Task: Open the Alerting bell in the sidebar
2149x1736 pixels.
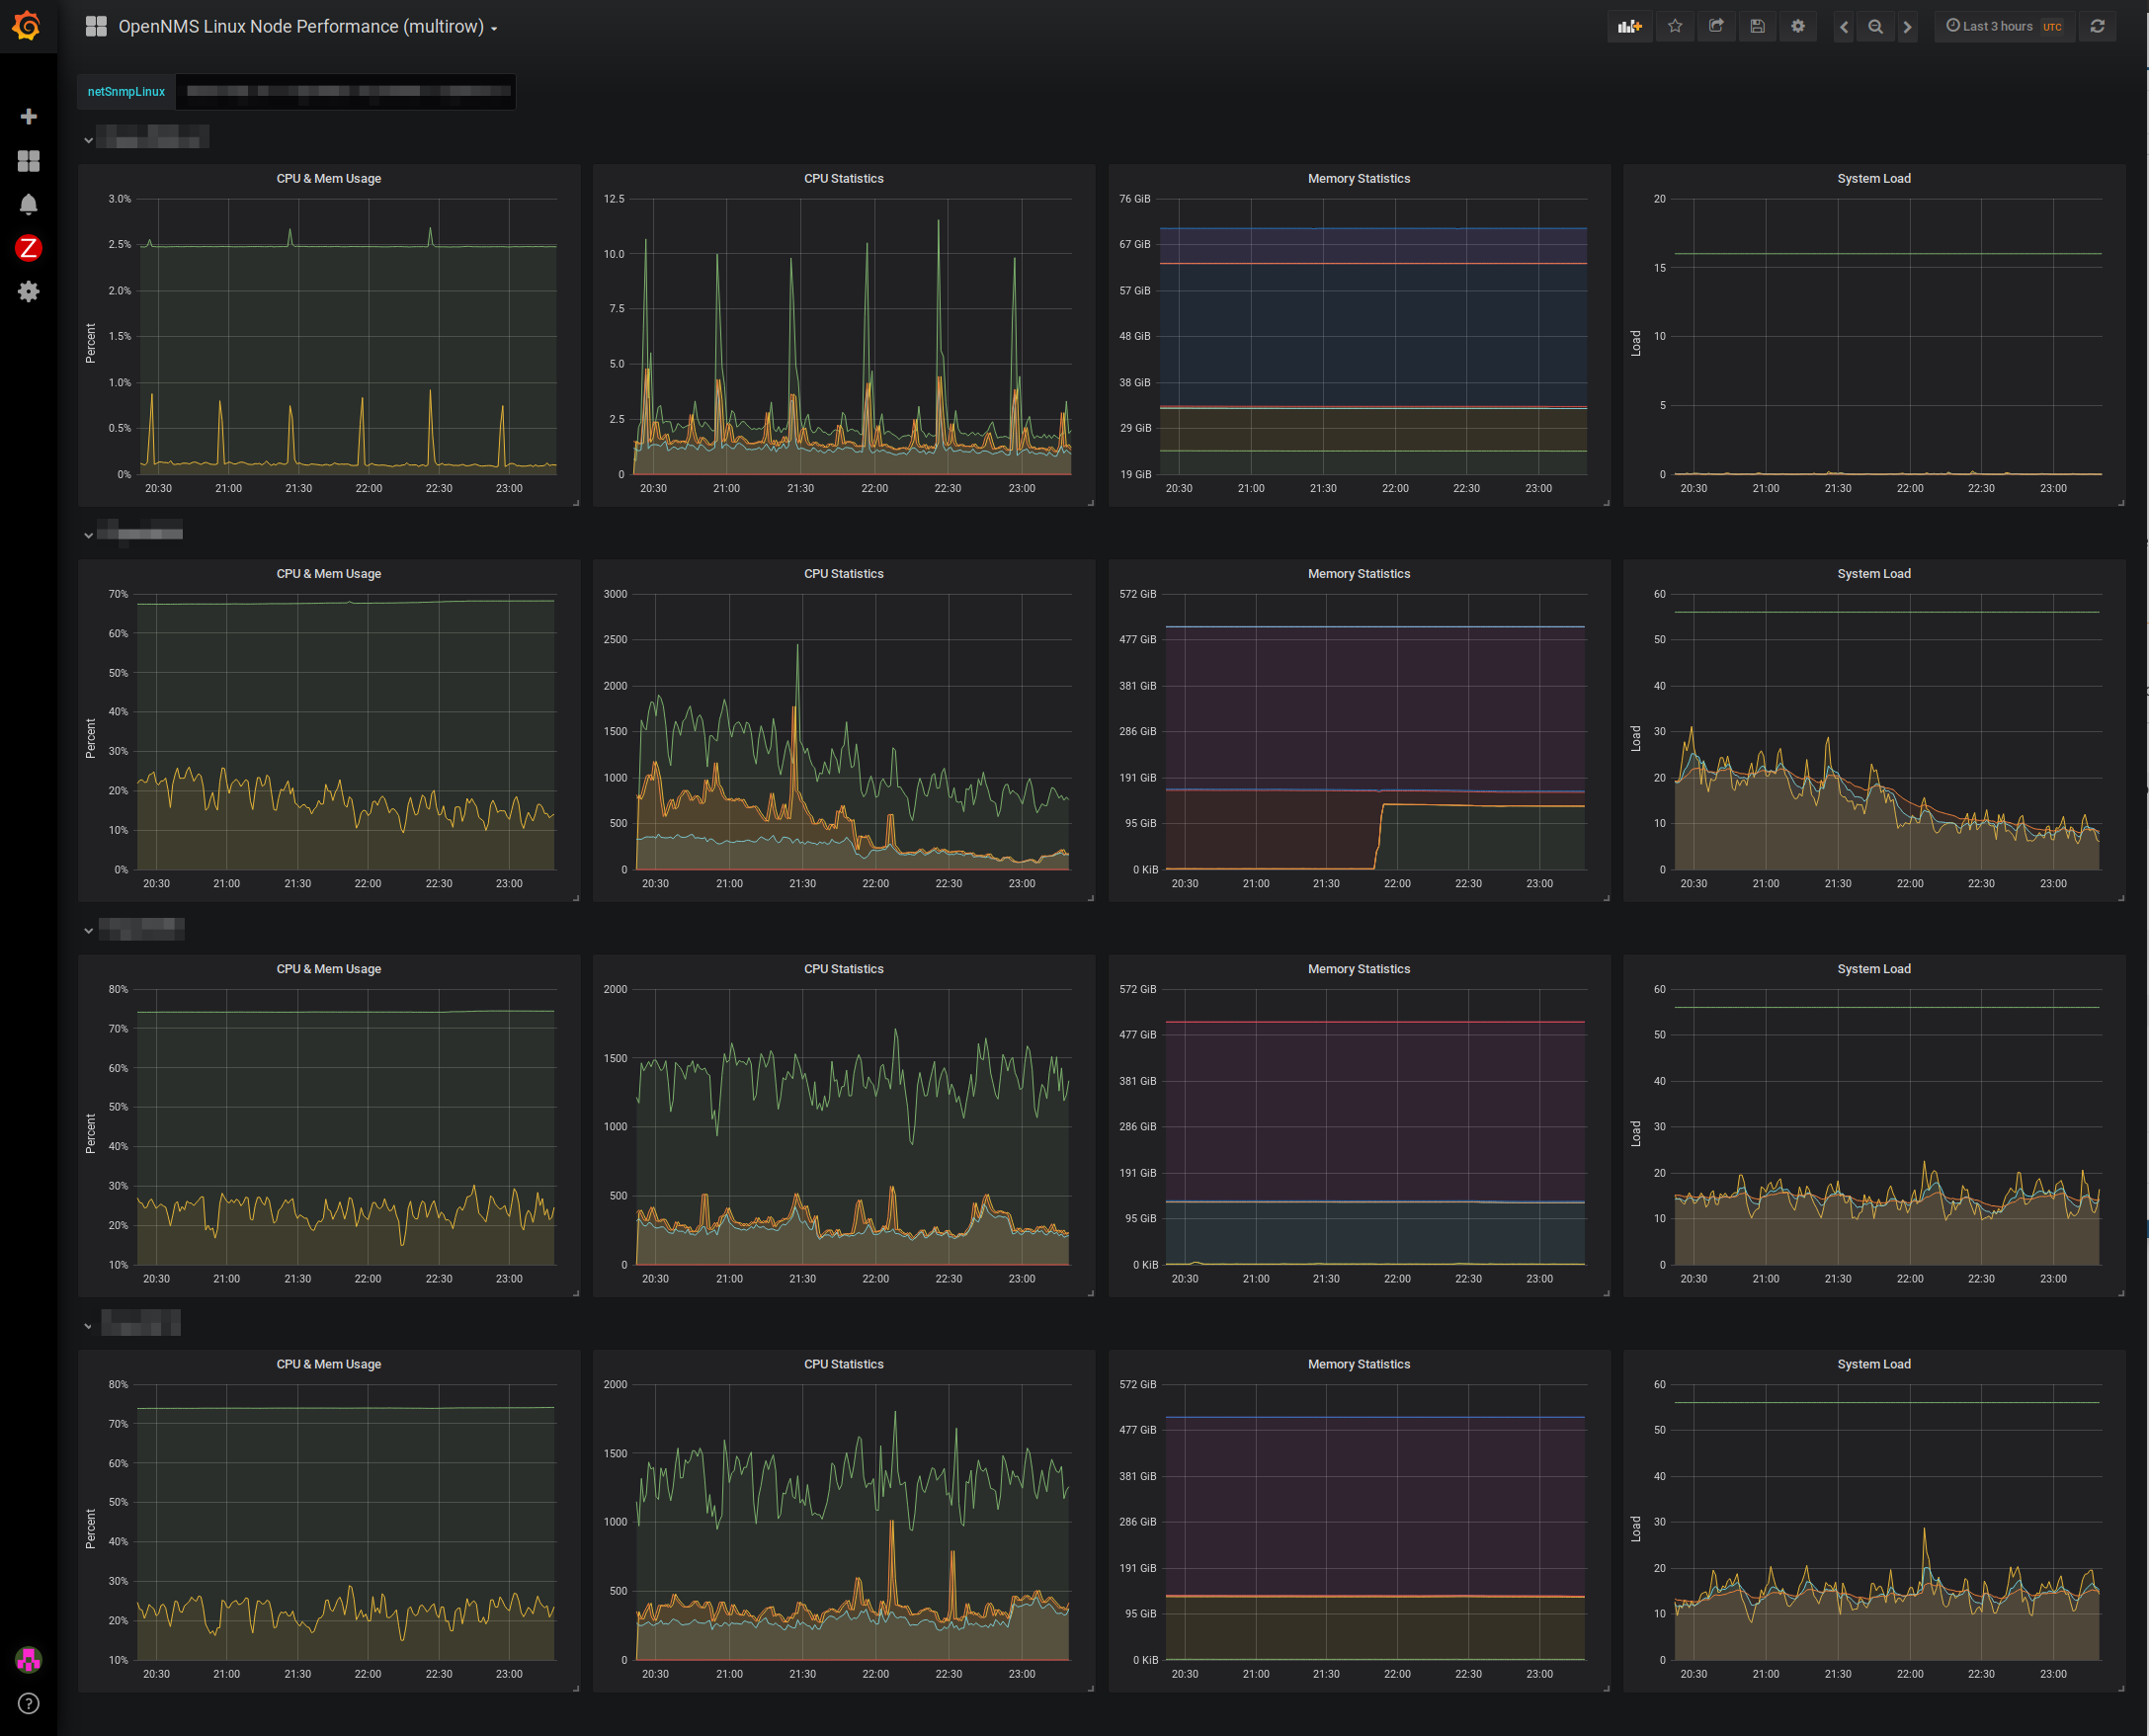Action: [x=28, y=205]
